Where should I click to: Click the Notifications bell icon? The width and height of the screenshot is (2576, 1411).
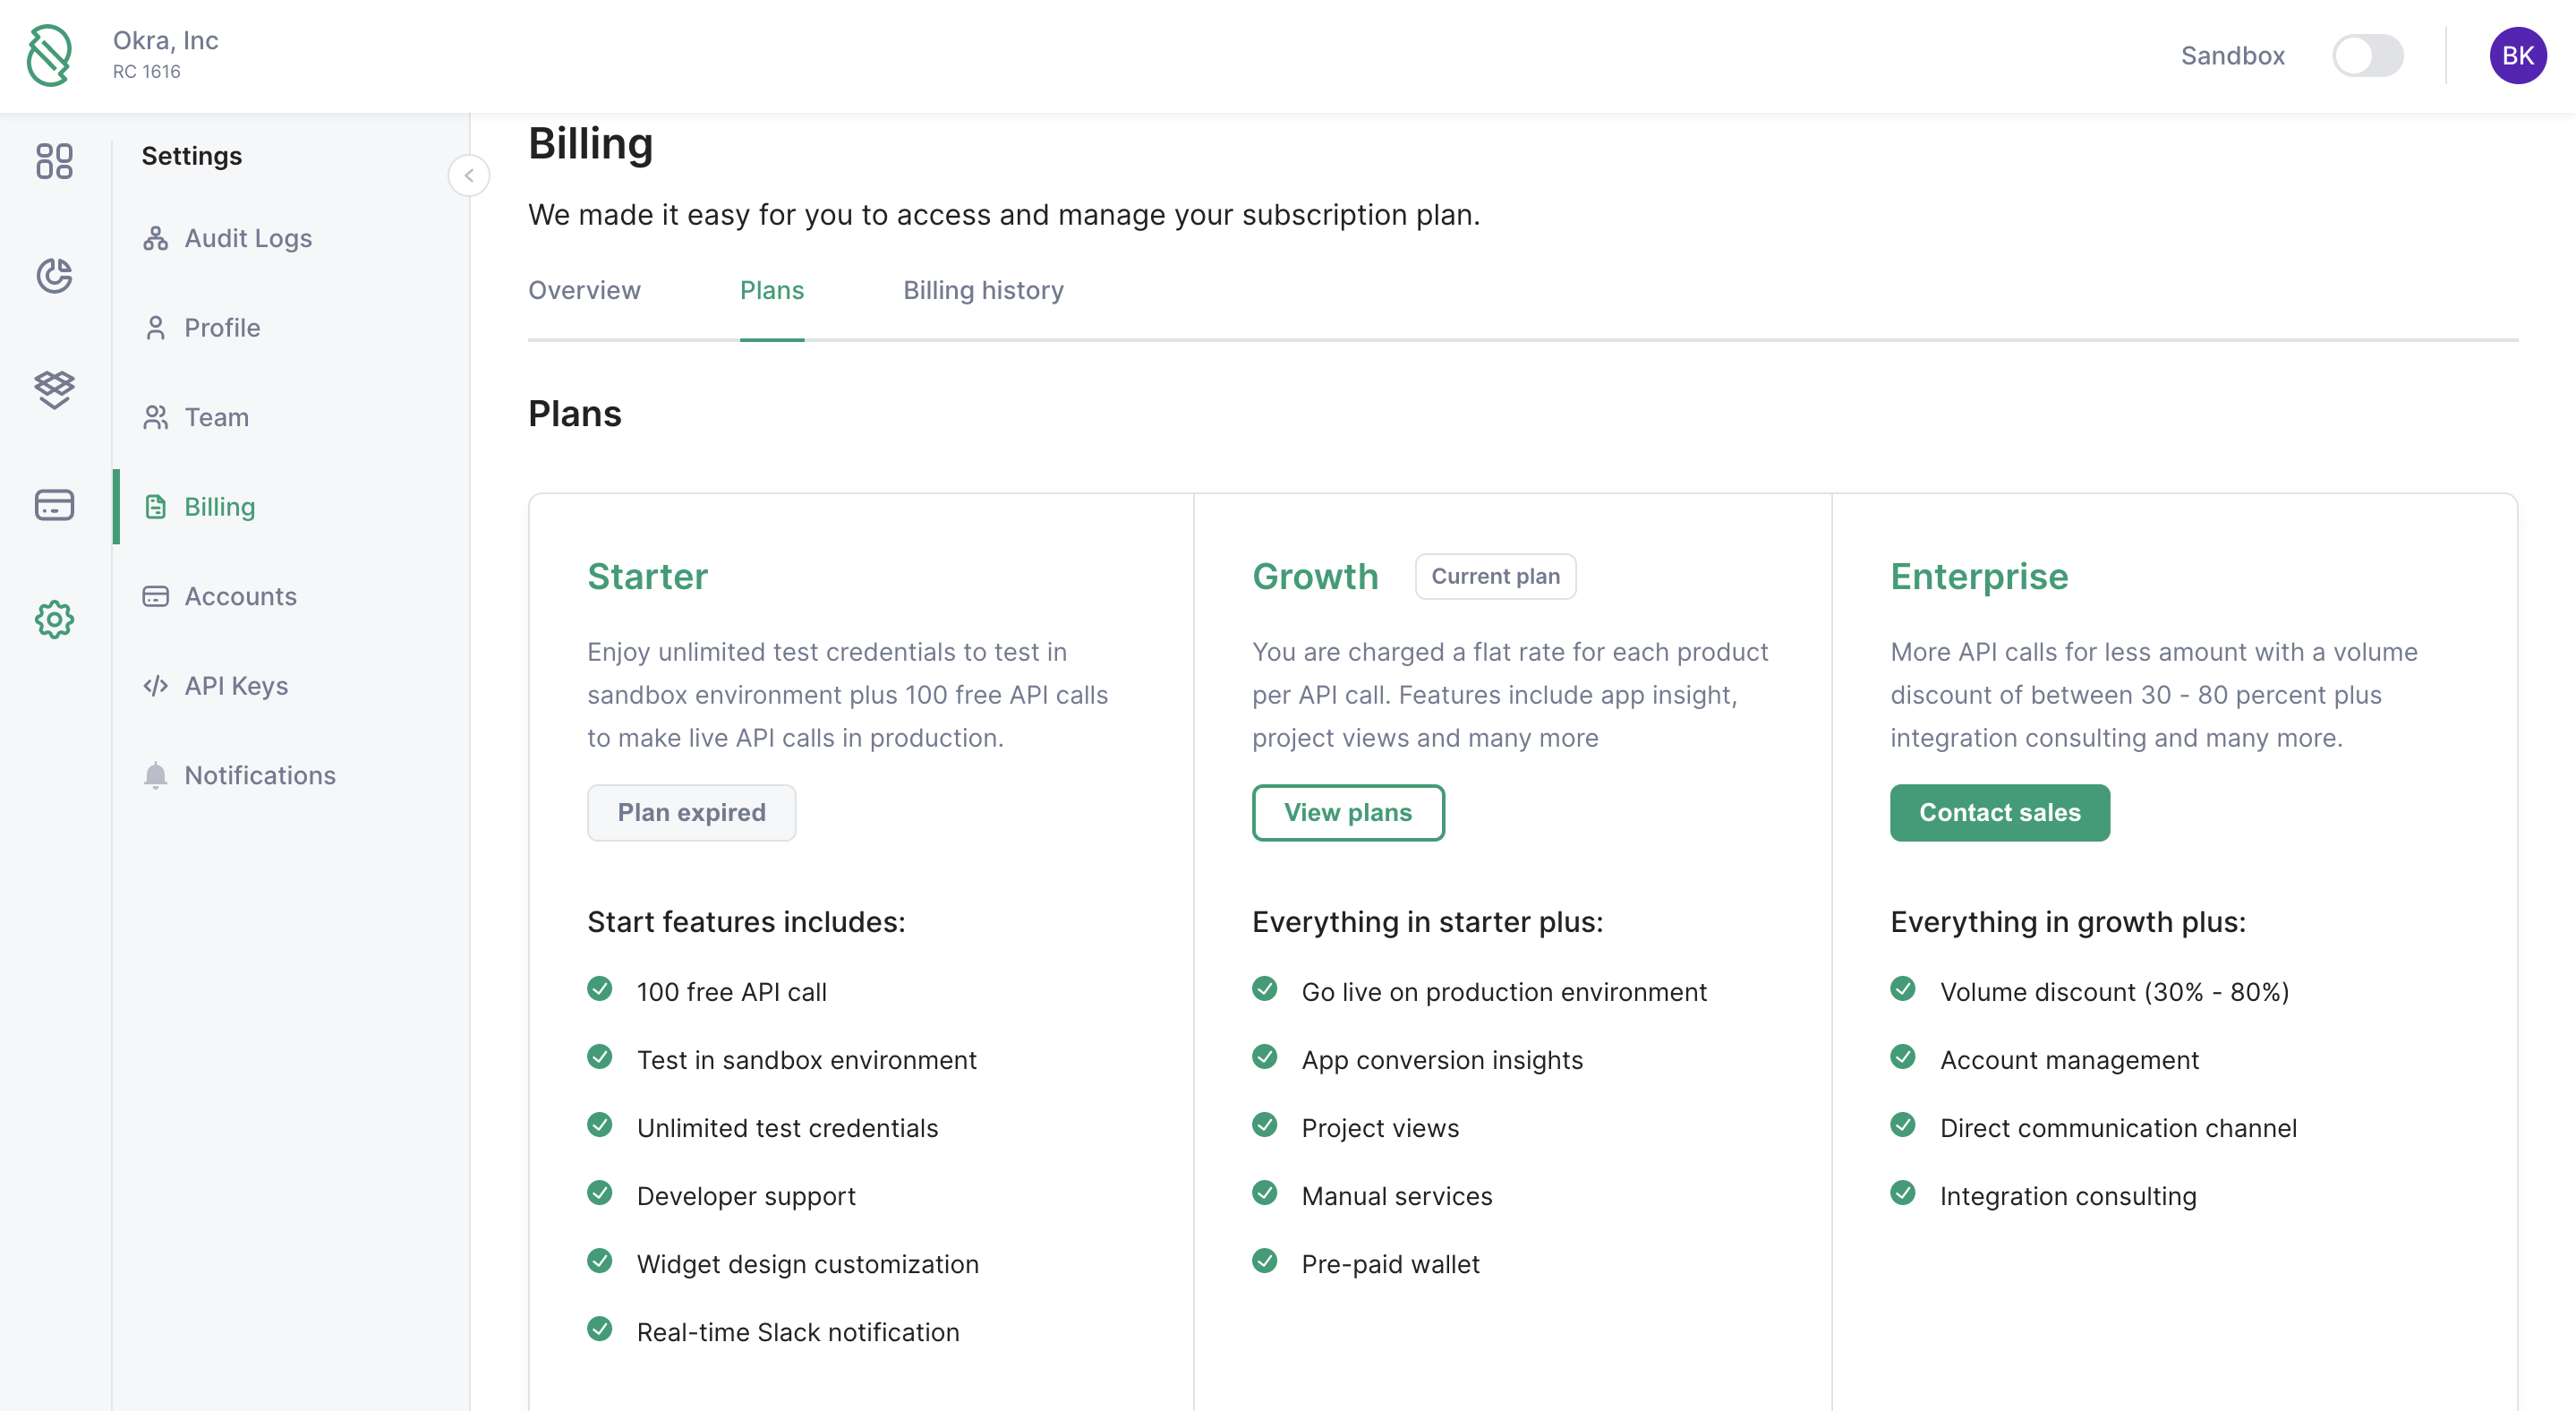(x=155, y=775)
